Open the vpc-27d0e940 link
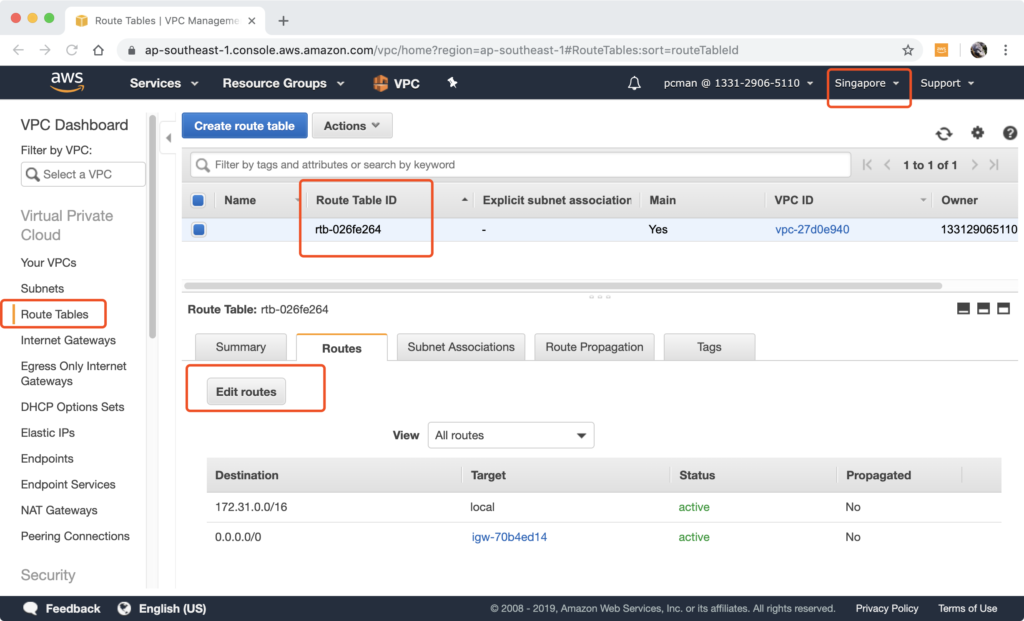 tap(812, 230)
